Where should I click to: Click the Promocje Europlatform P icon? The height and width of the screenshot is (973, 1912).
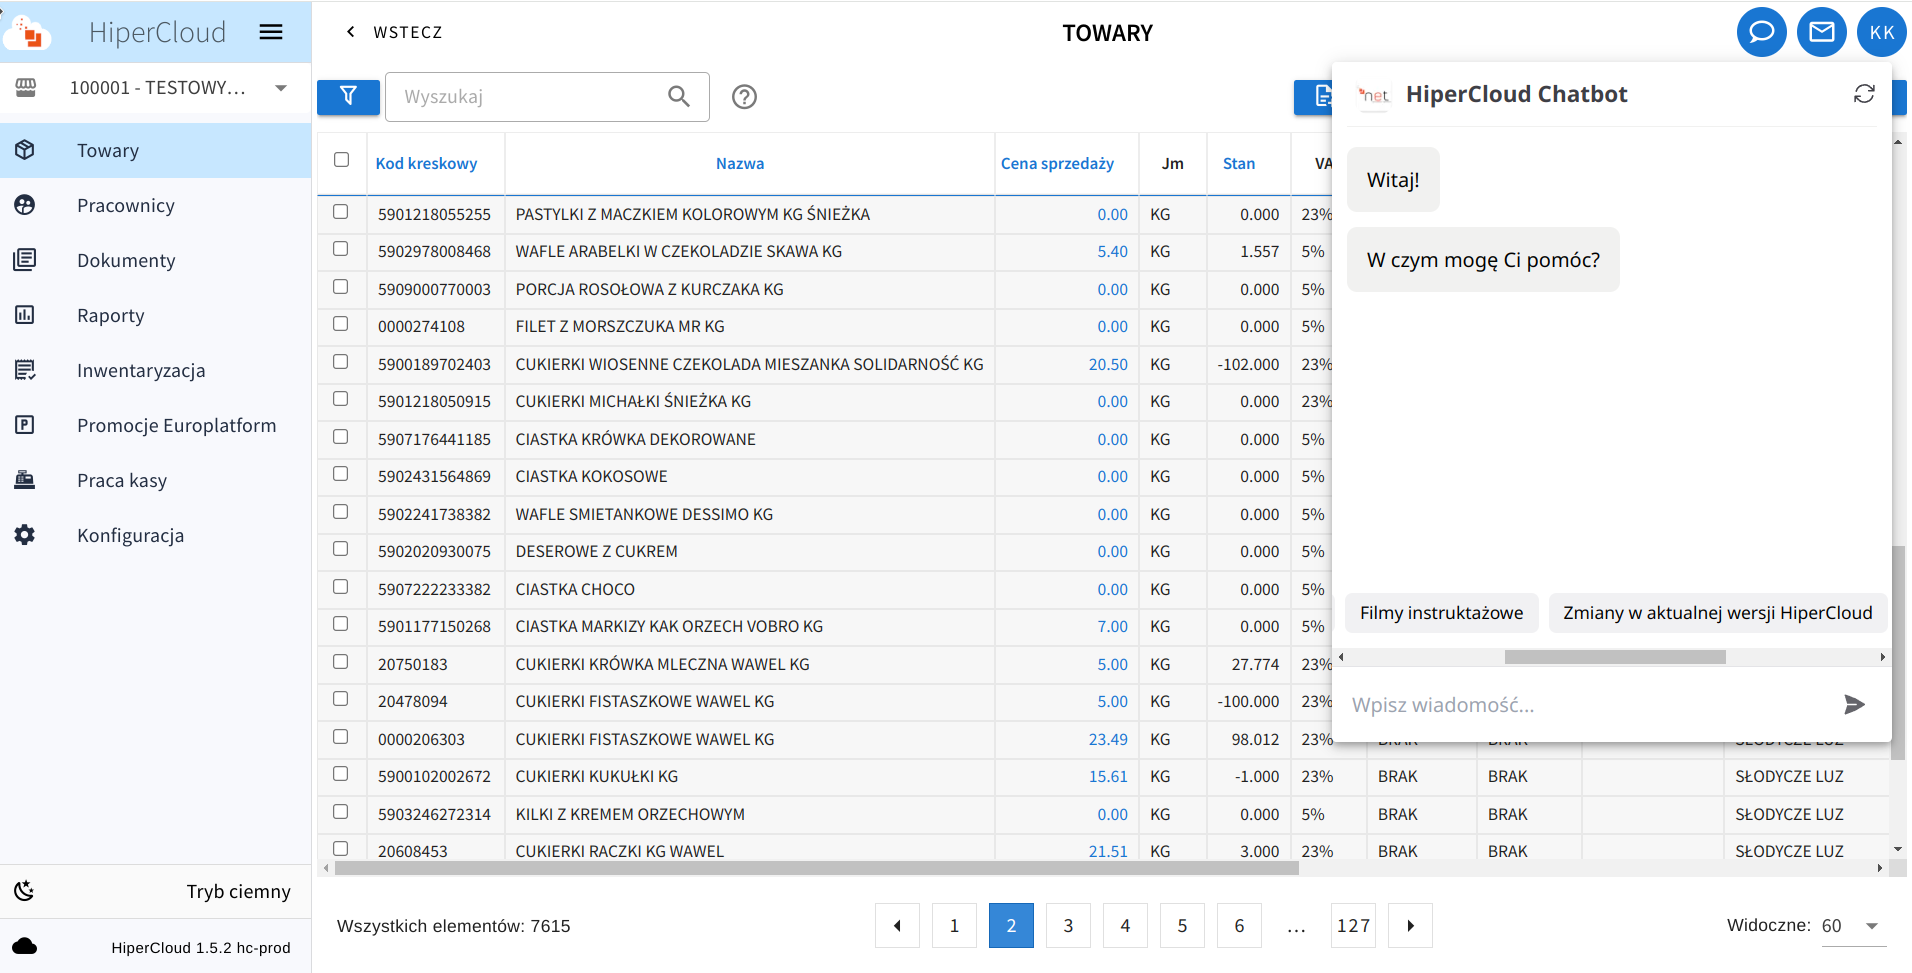point(25,425)
